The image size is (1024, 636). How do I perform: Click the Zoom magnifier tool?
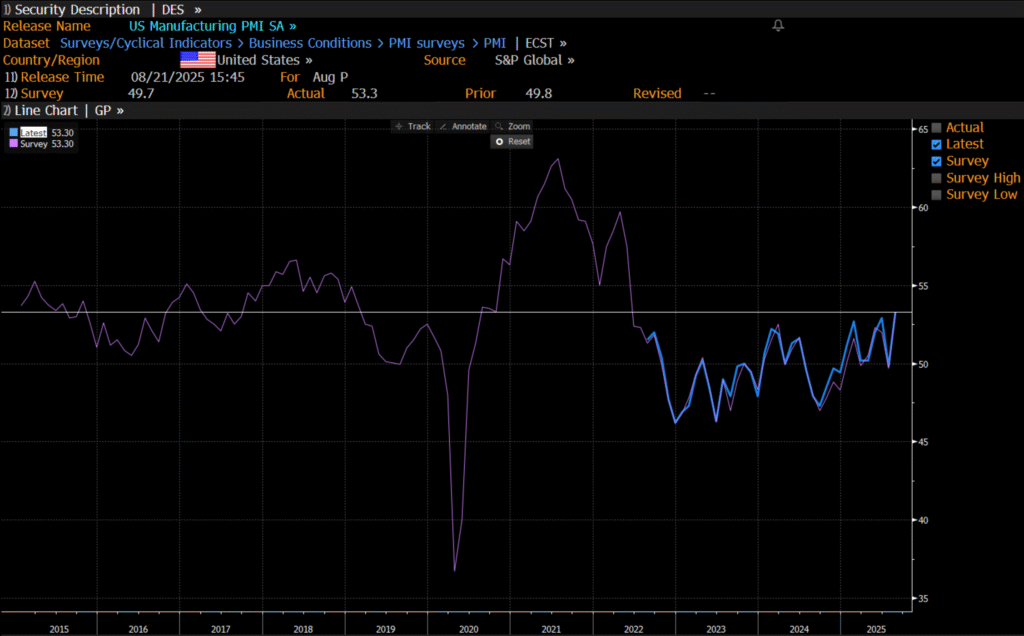pos(513,127)
